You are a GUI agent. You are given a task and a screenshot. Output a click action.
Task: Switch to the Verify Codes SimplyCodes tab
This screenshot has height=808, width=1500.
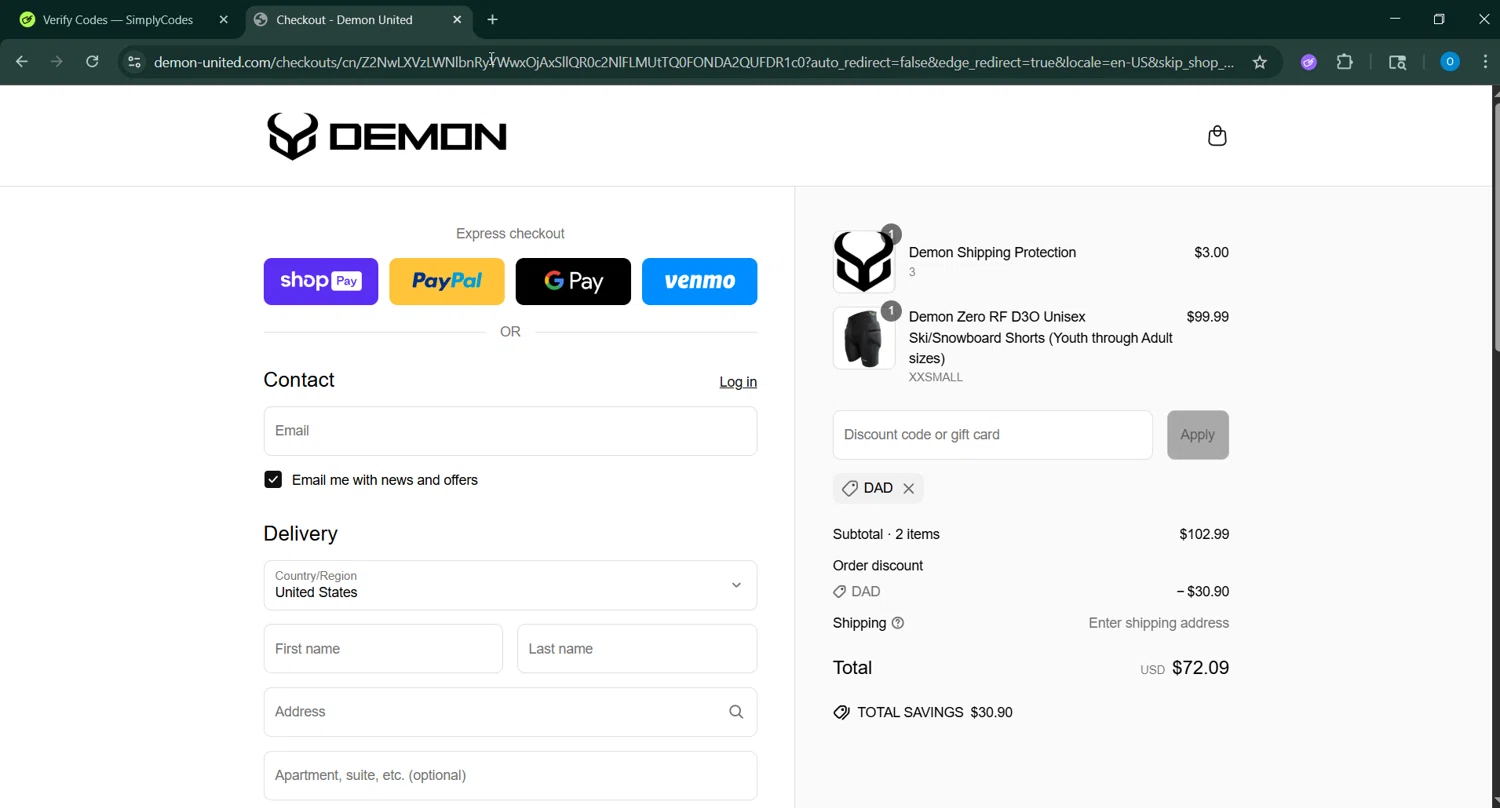tap(122, 20)
